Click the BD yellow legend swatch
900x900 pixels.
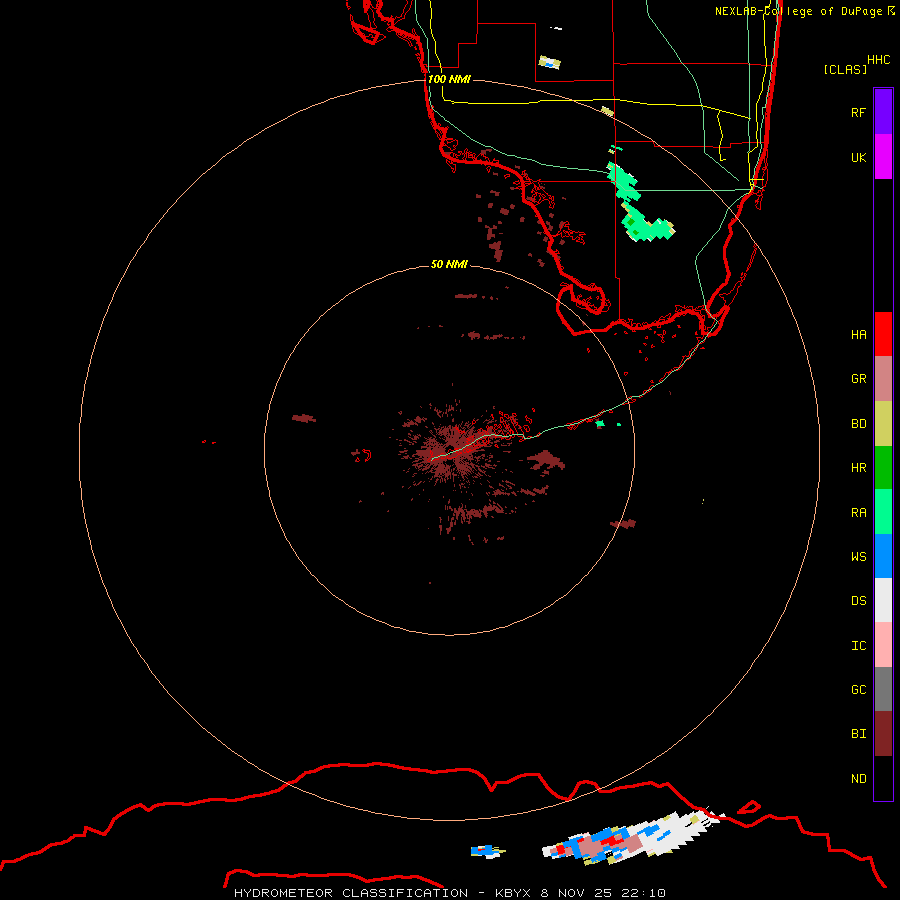click(x=883, y=424)
